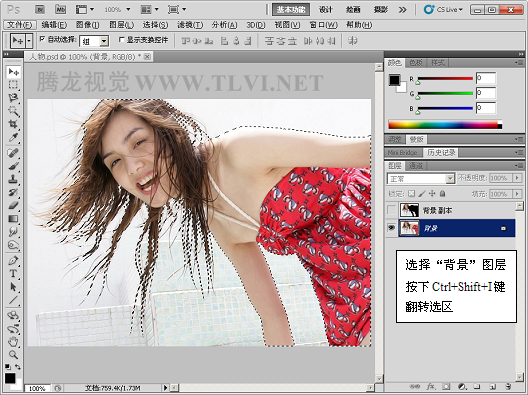The image size is (528, 395).
Task: Show the 背景 副本 layer visibility
Action: point(391,210)
